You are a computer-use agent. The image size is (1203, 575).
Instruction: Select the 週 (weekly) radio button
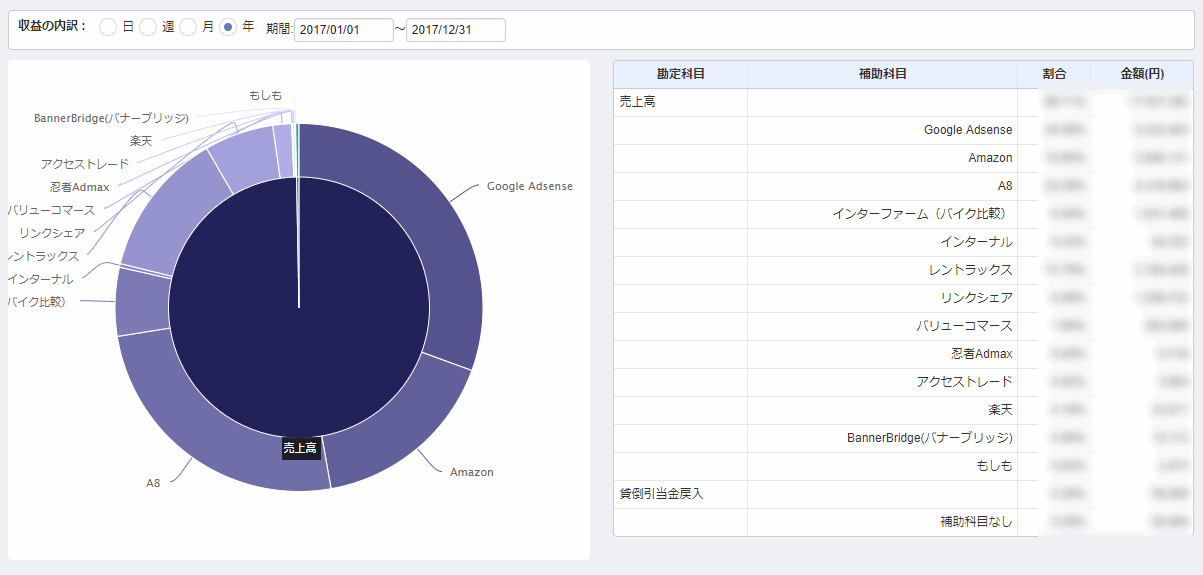(x=148, y=28)
